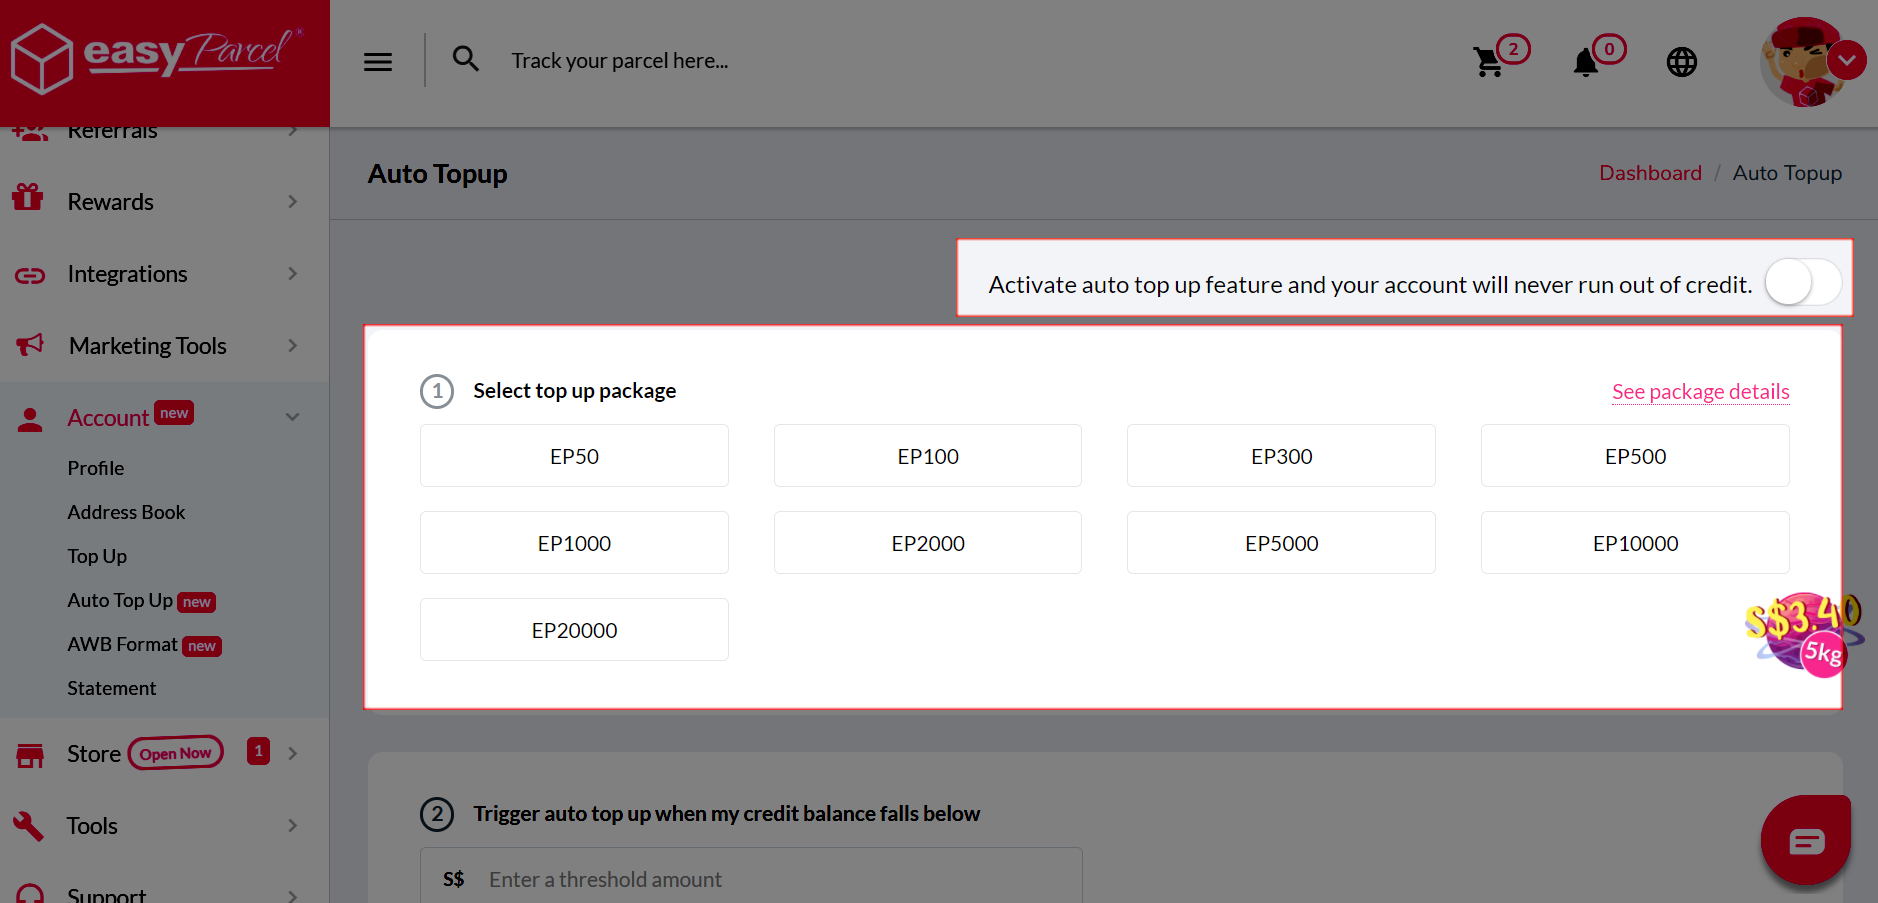Open the hamburger navigation menu

point(378,61)
